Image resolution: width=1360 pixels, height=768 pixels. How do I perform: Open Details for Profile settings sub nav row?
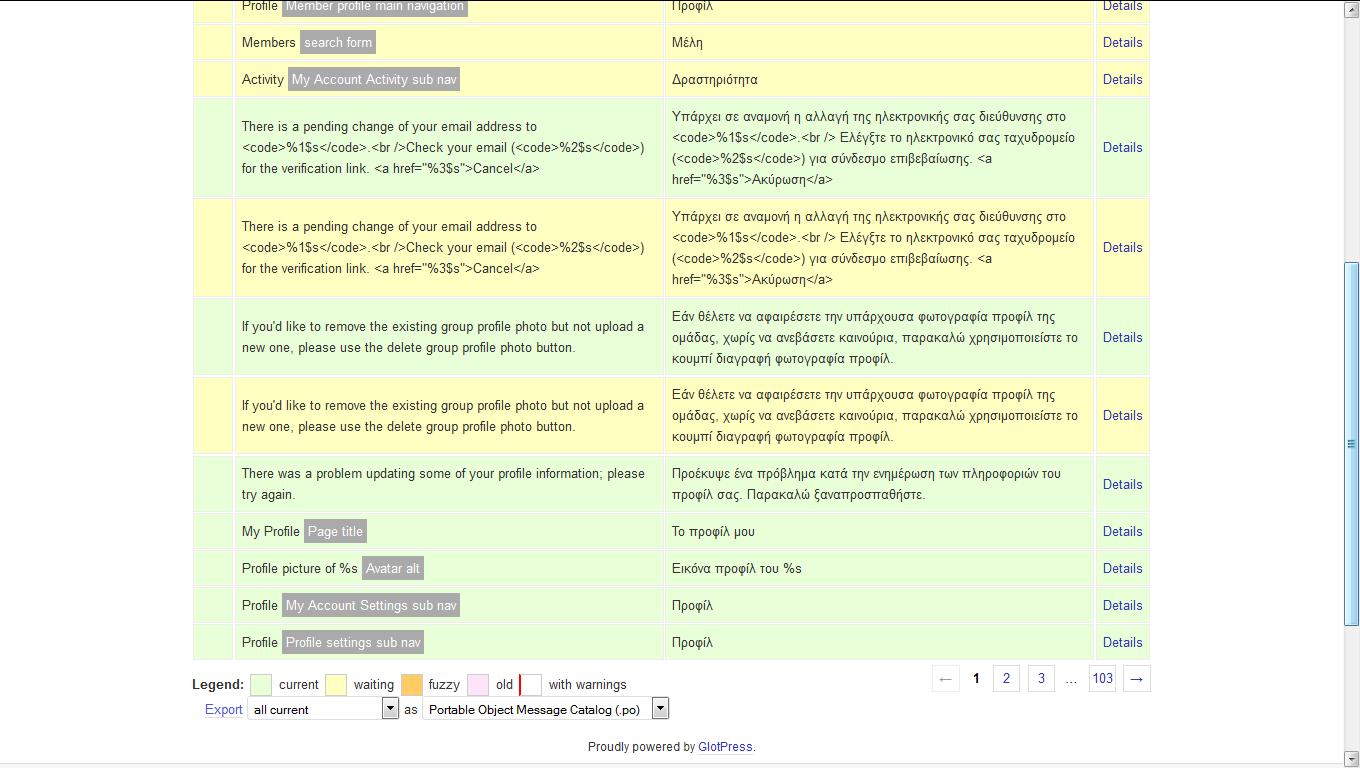tap(1122, 642)
